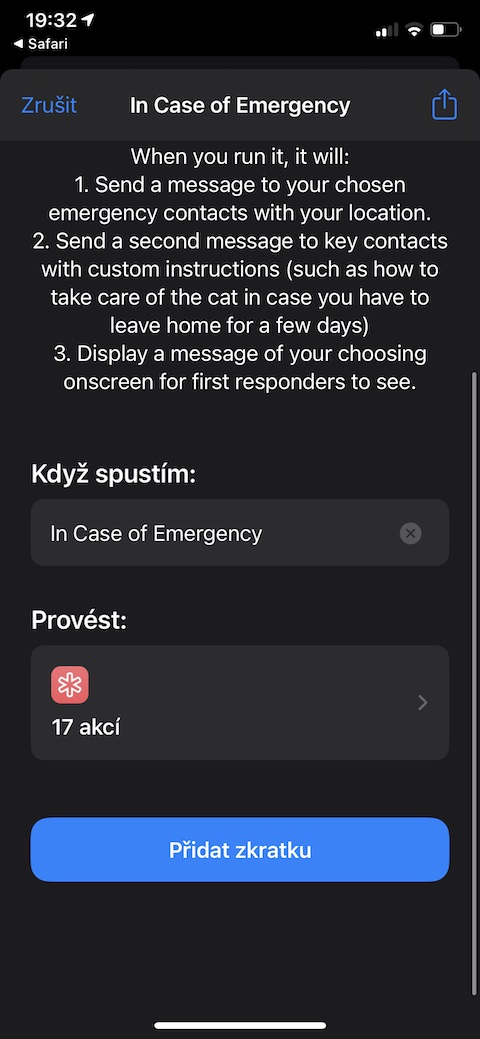Tap the shortcut description text

(240, 269)
